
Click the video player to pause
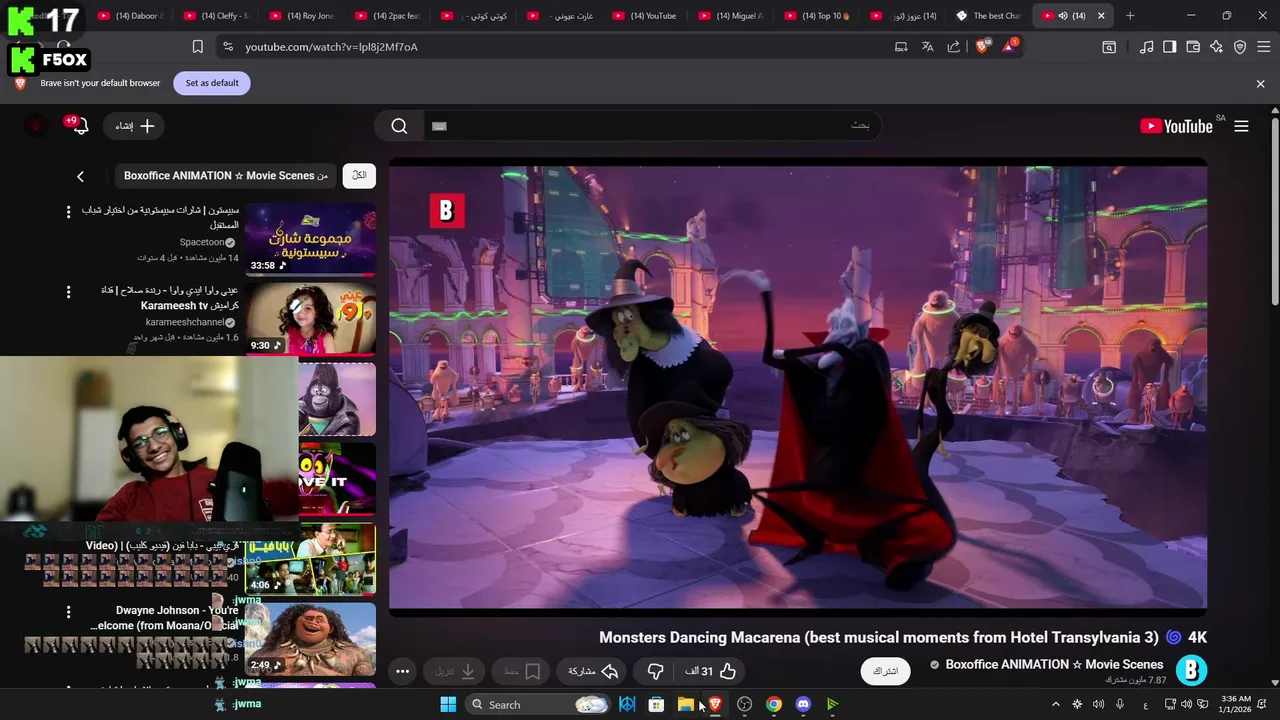798,387
